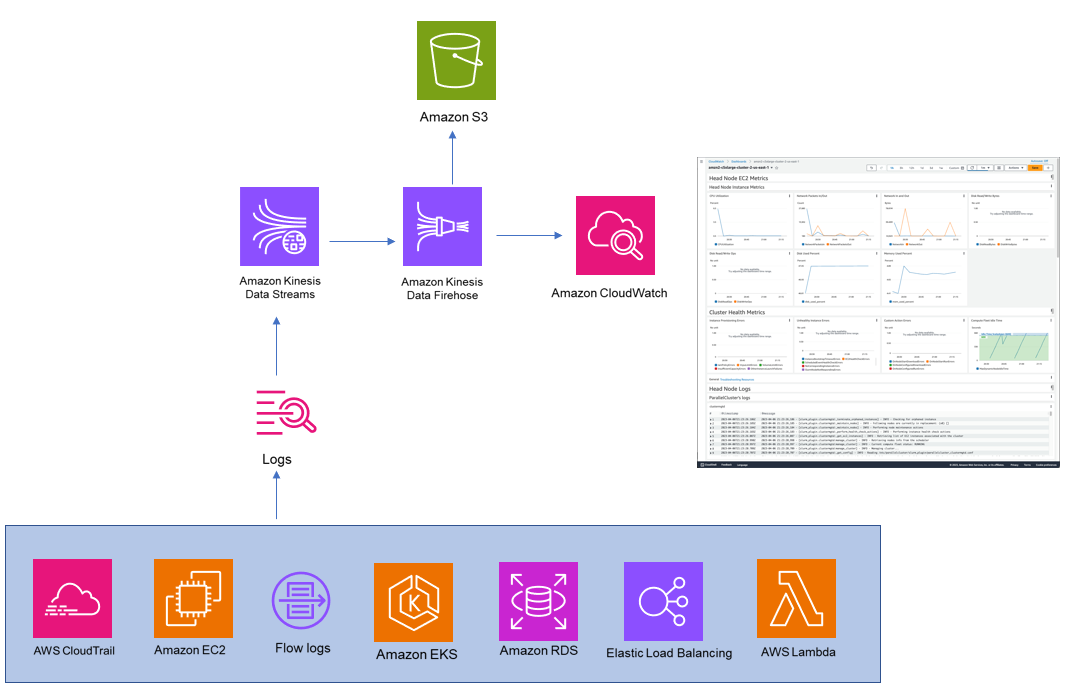
Task: Click the Amazon RDS database icon
Action: click(x=538, y=601)
